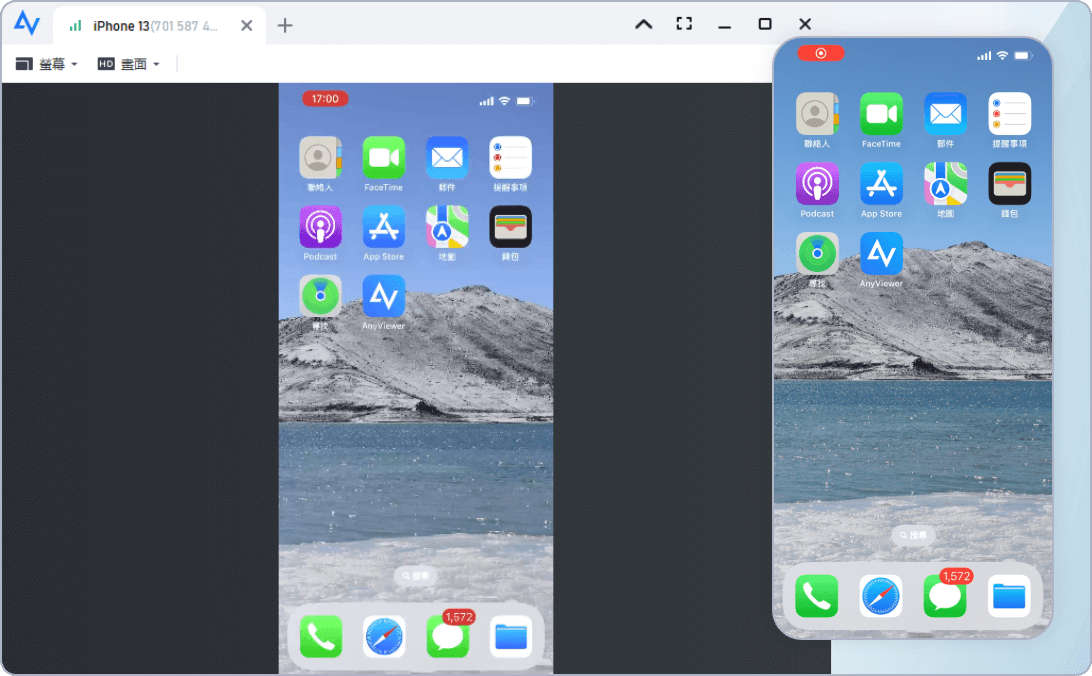The height and width of the screenshot is (676, 1092).
Task: Click the green signal-strength icon on the iPhone 13 tab
Action: pos(76,26)
